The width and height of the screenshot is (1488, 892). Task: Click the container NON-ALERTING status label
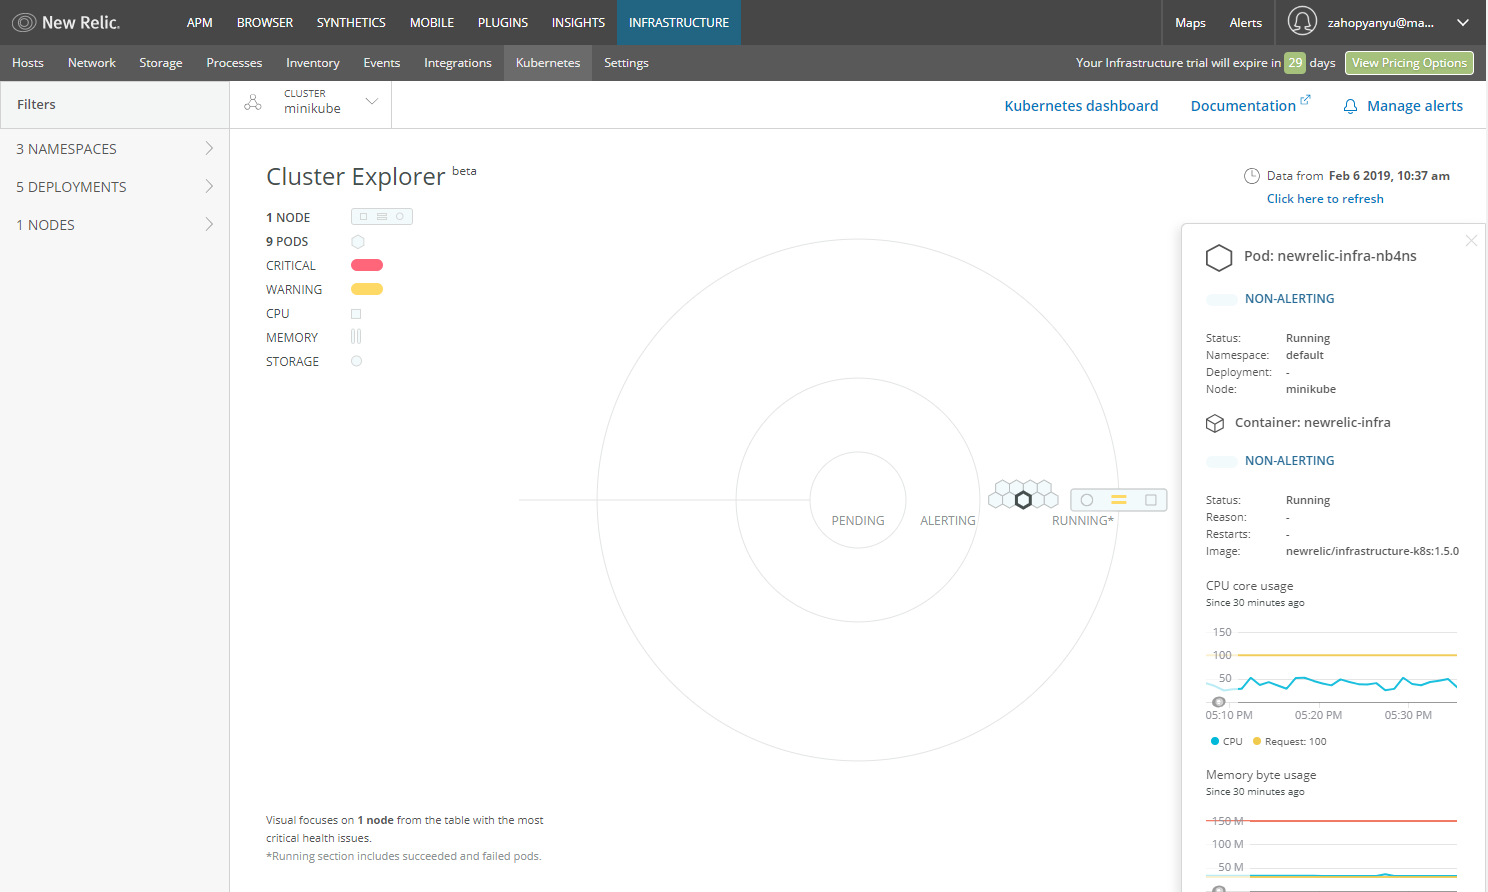[1289, 461]
